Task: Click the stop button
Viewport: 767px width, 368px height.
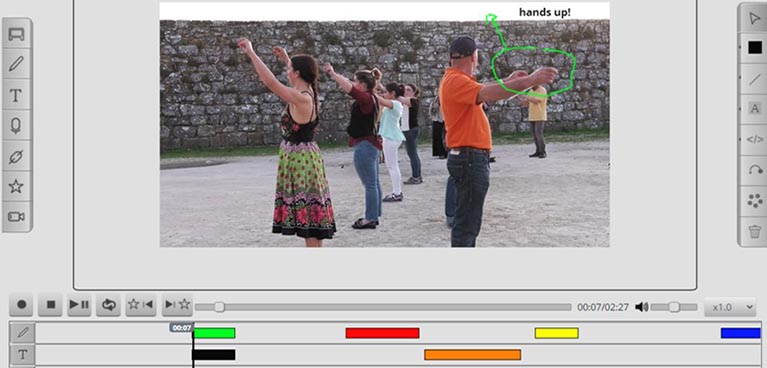Action: click(x=51, y=304)
